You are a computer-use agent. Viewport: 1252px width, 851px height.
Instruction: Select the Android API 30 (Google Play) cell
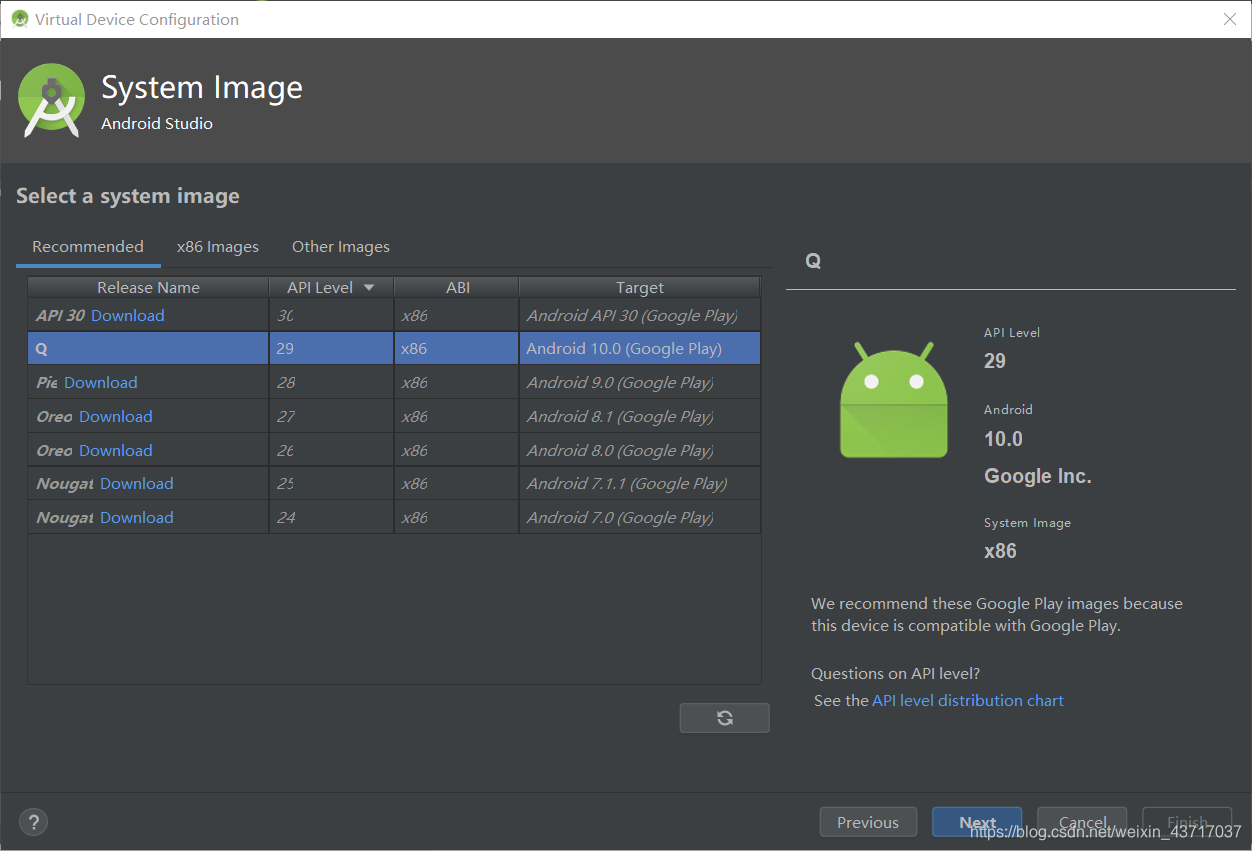640,315
